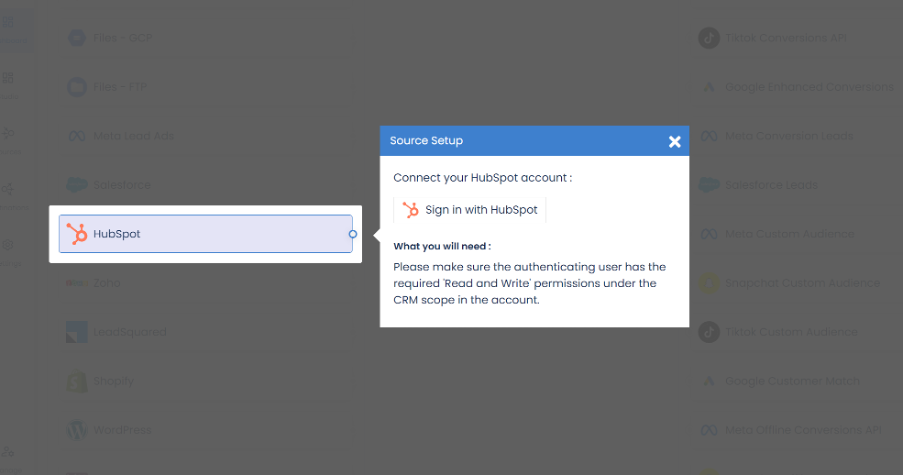The image size is (904, 476).
Task: Select the Files - GCP source
Action: 206,38
